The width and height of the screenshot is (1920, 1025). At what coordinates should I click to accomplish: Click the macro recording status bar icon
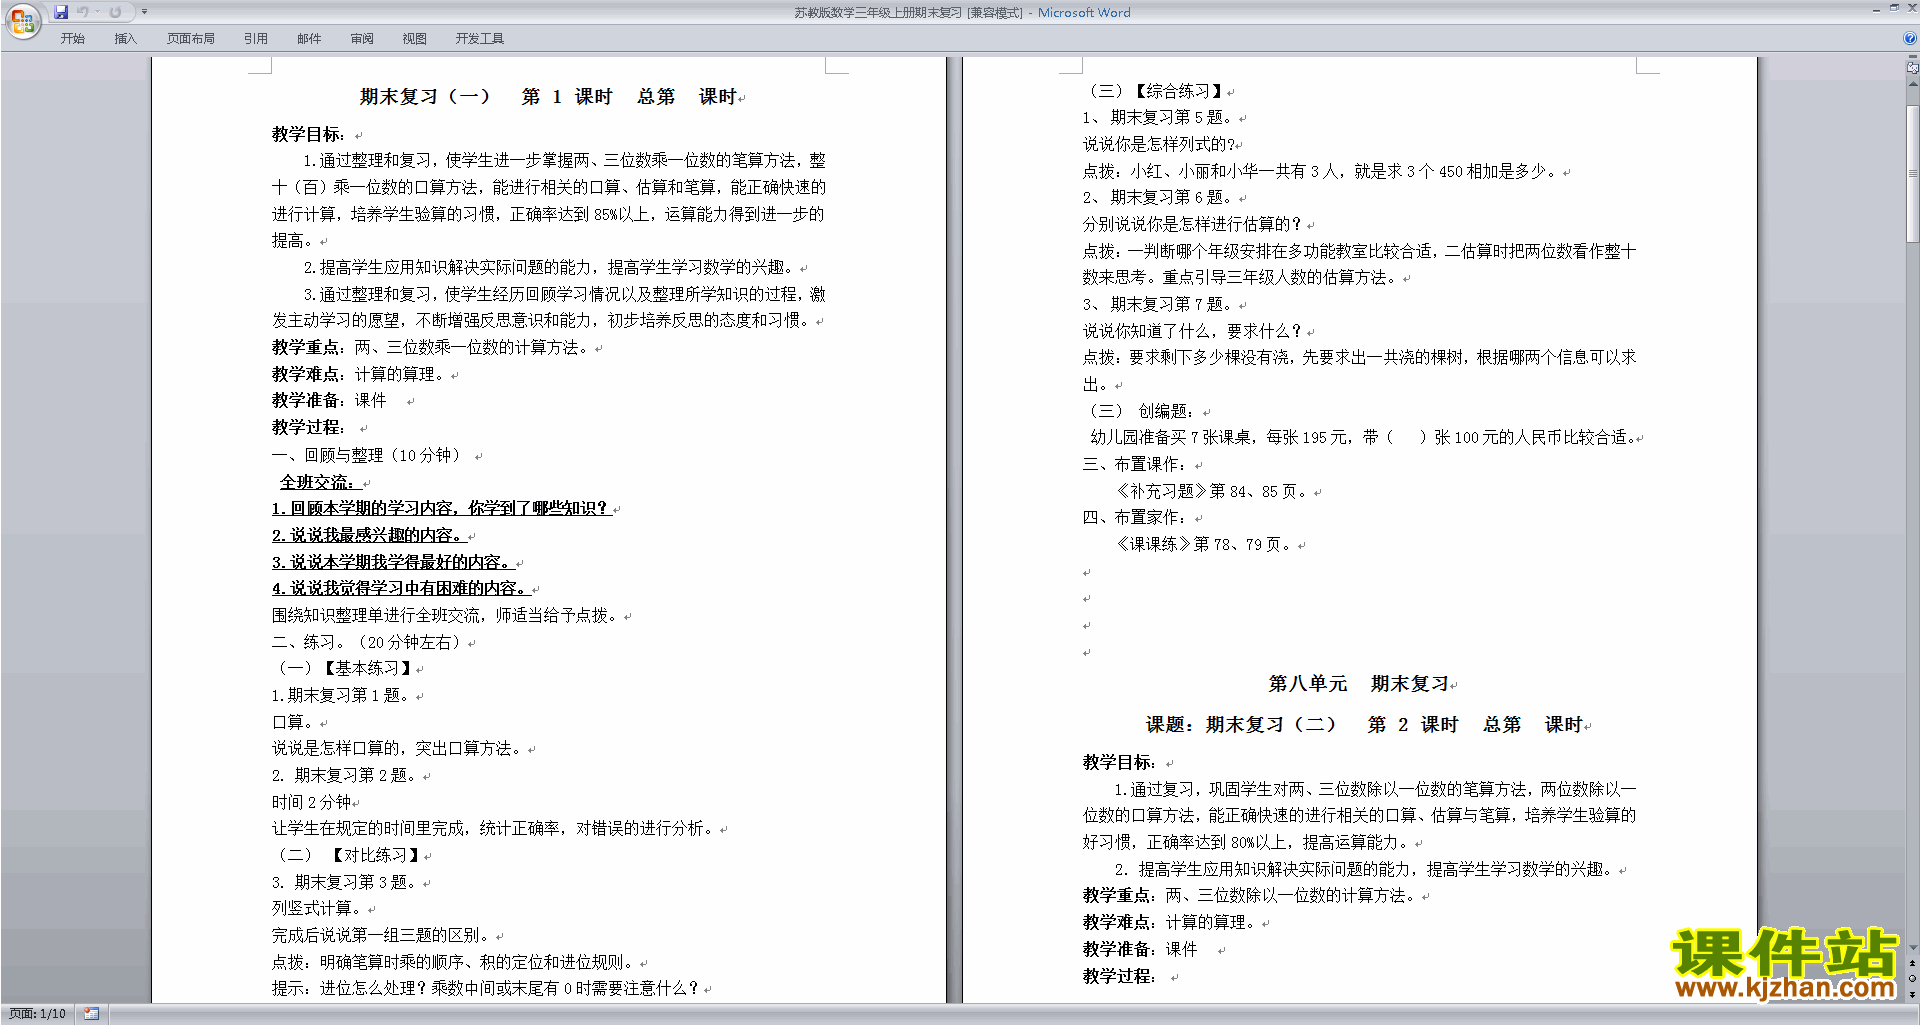coord(92,1014)
